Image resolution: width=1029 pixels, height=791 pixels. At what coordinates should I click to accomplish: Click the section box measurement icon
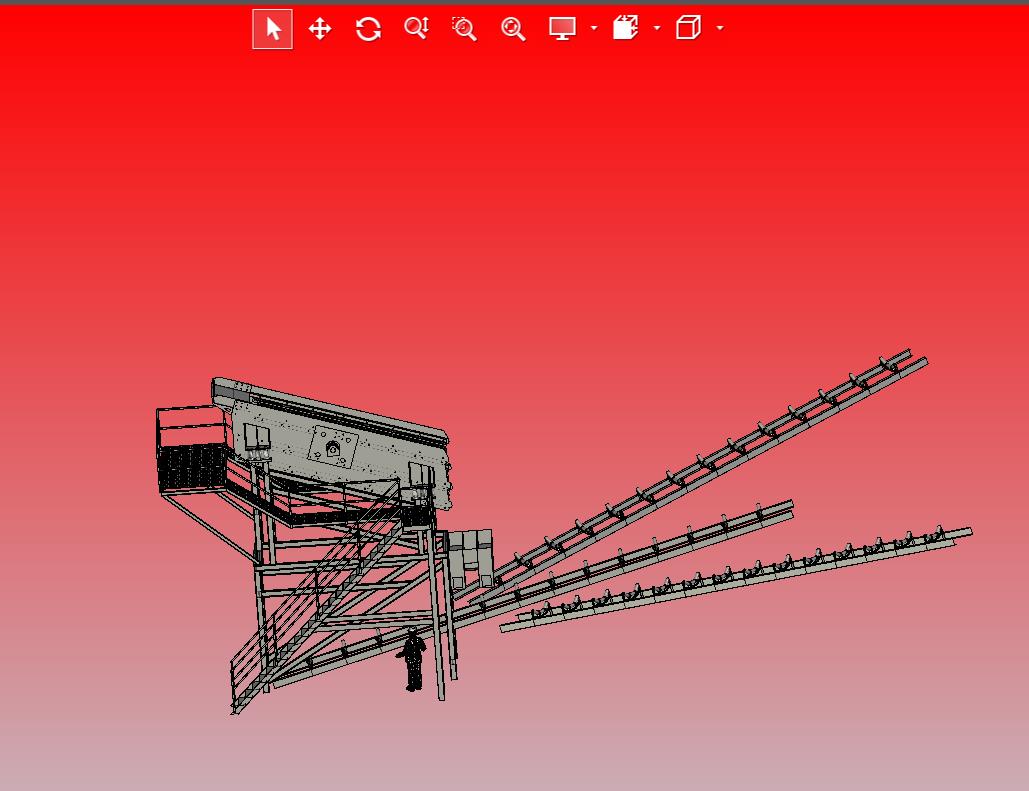[x=625, y=28]
